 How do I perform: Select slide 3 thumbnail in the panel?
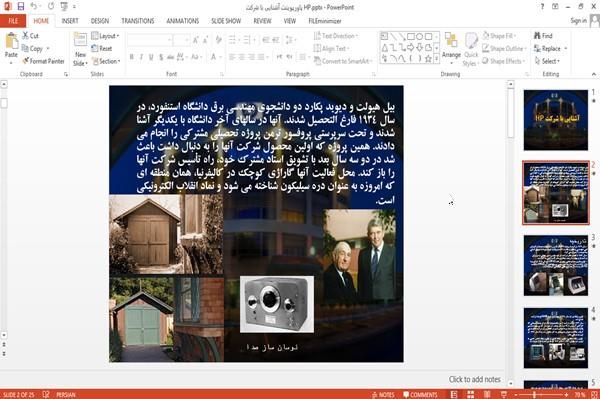pyautogui.click(x=556, y=265)
